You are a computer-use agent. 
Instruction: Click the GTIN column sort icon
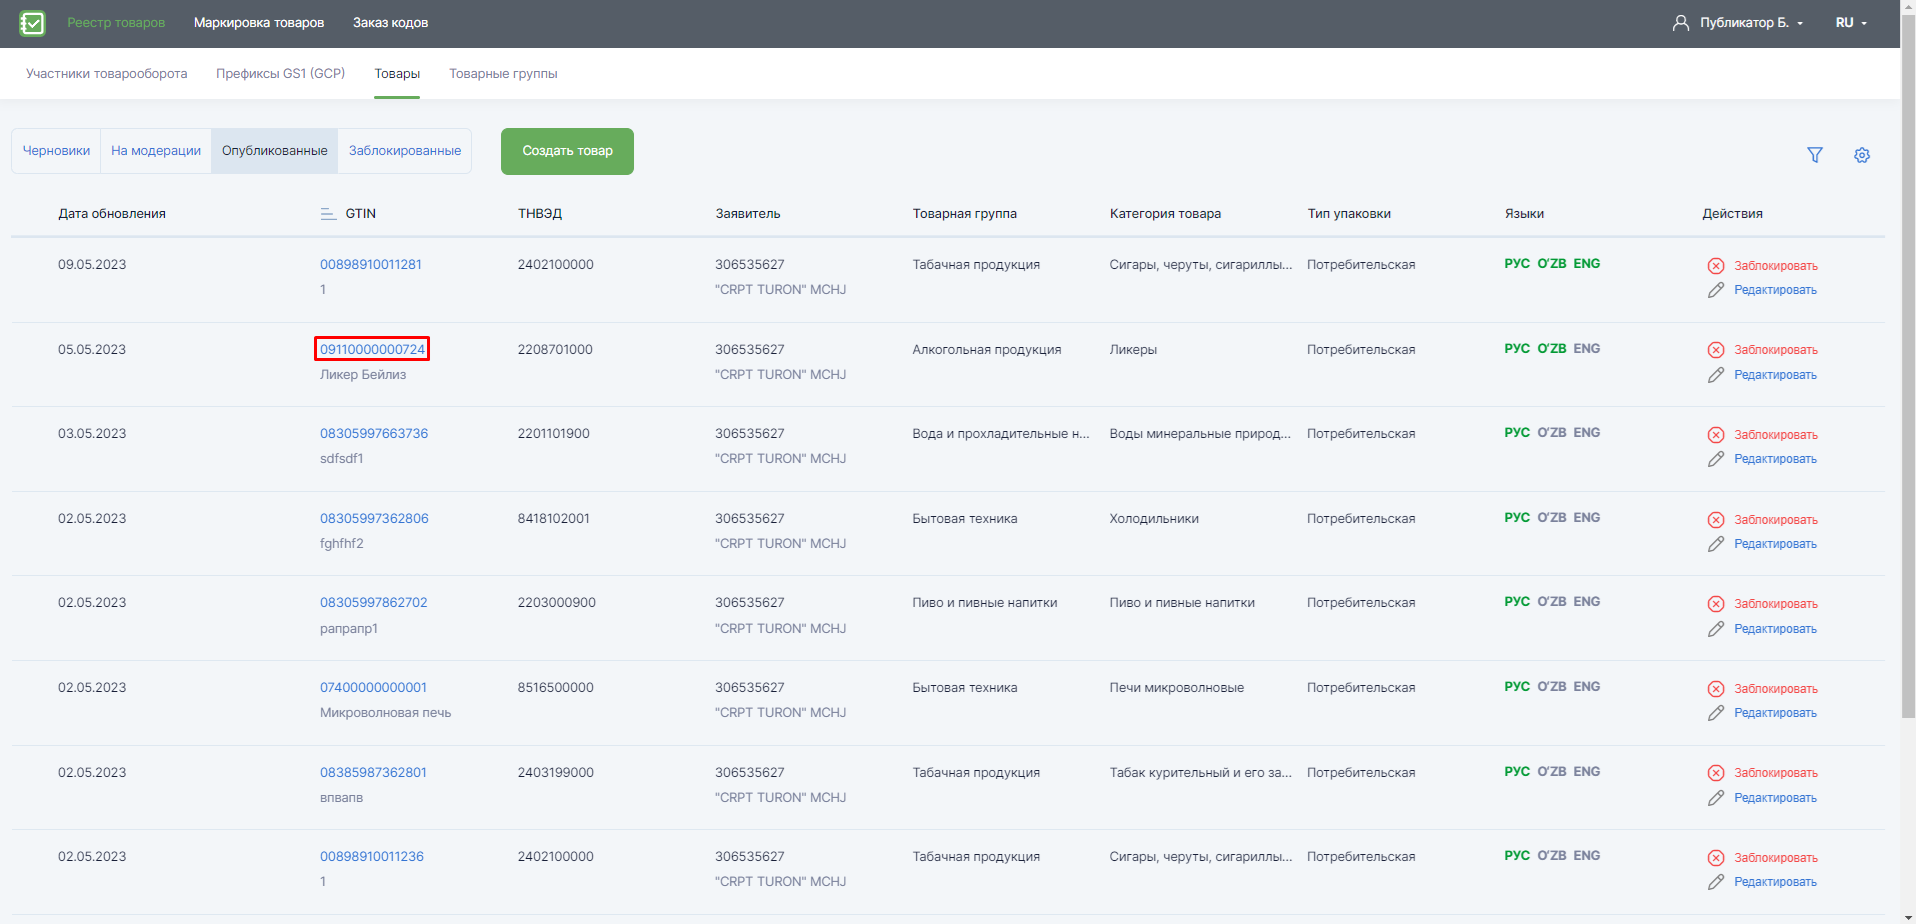click(x=328, y=214)
